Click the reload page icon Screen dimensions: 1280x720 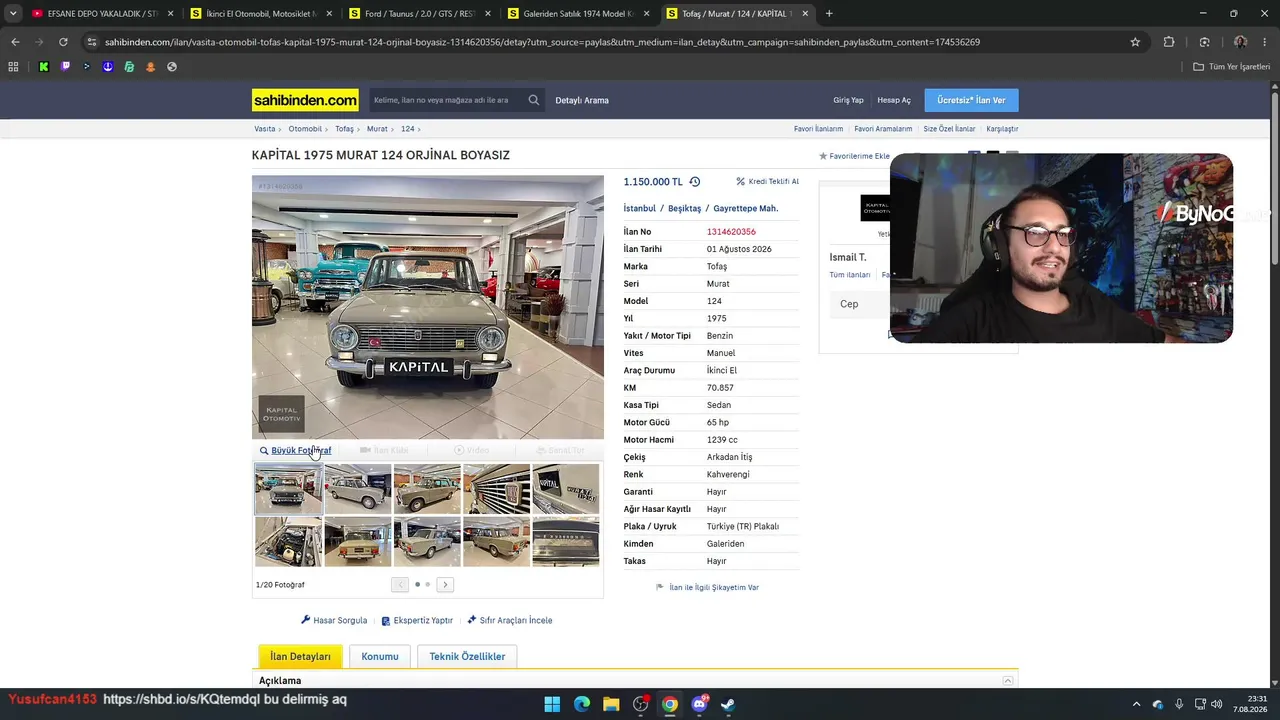63,42
